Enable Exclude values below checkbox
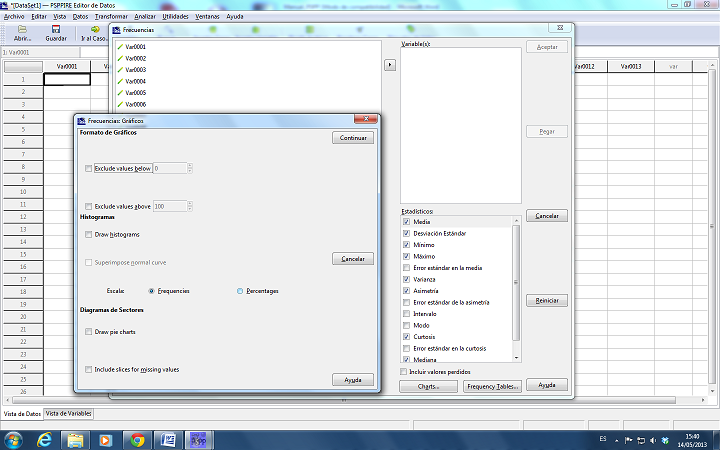Viewport: 720px width, 450px height. (89, 169)
